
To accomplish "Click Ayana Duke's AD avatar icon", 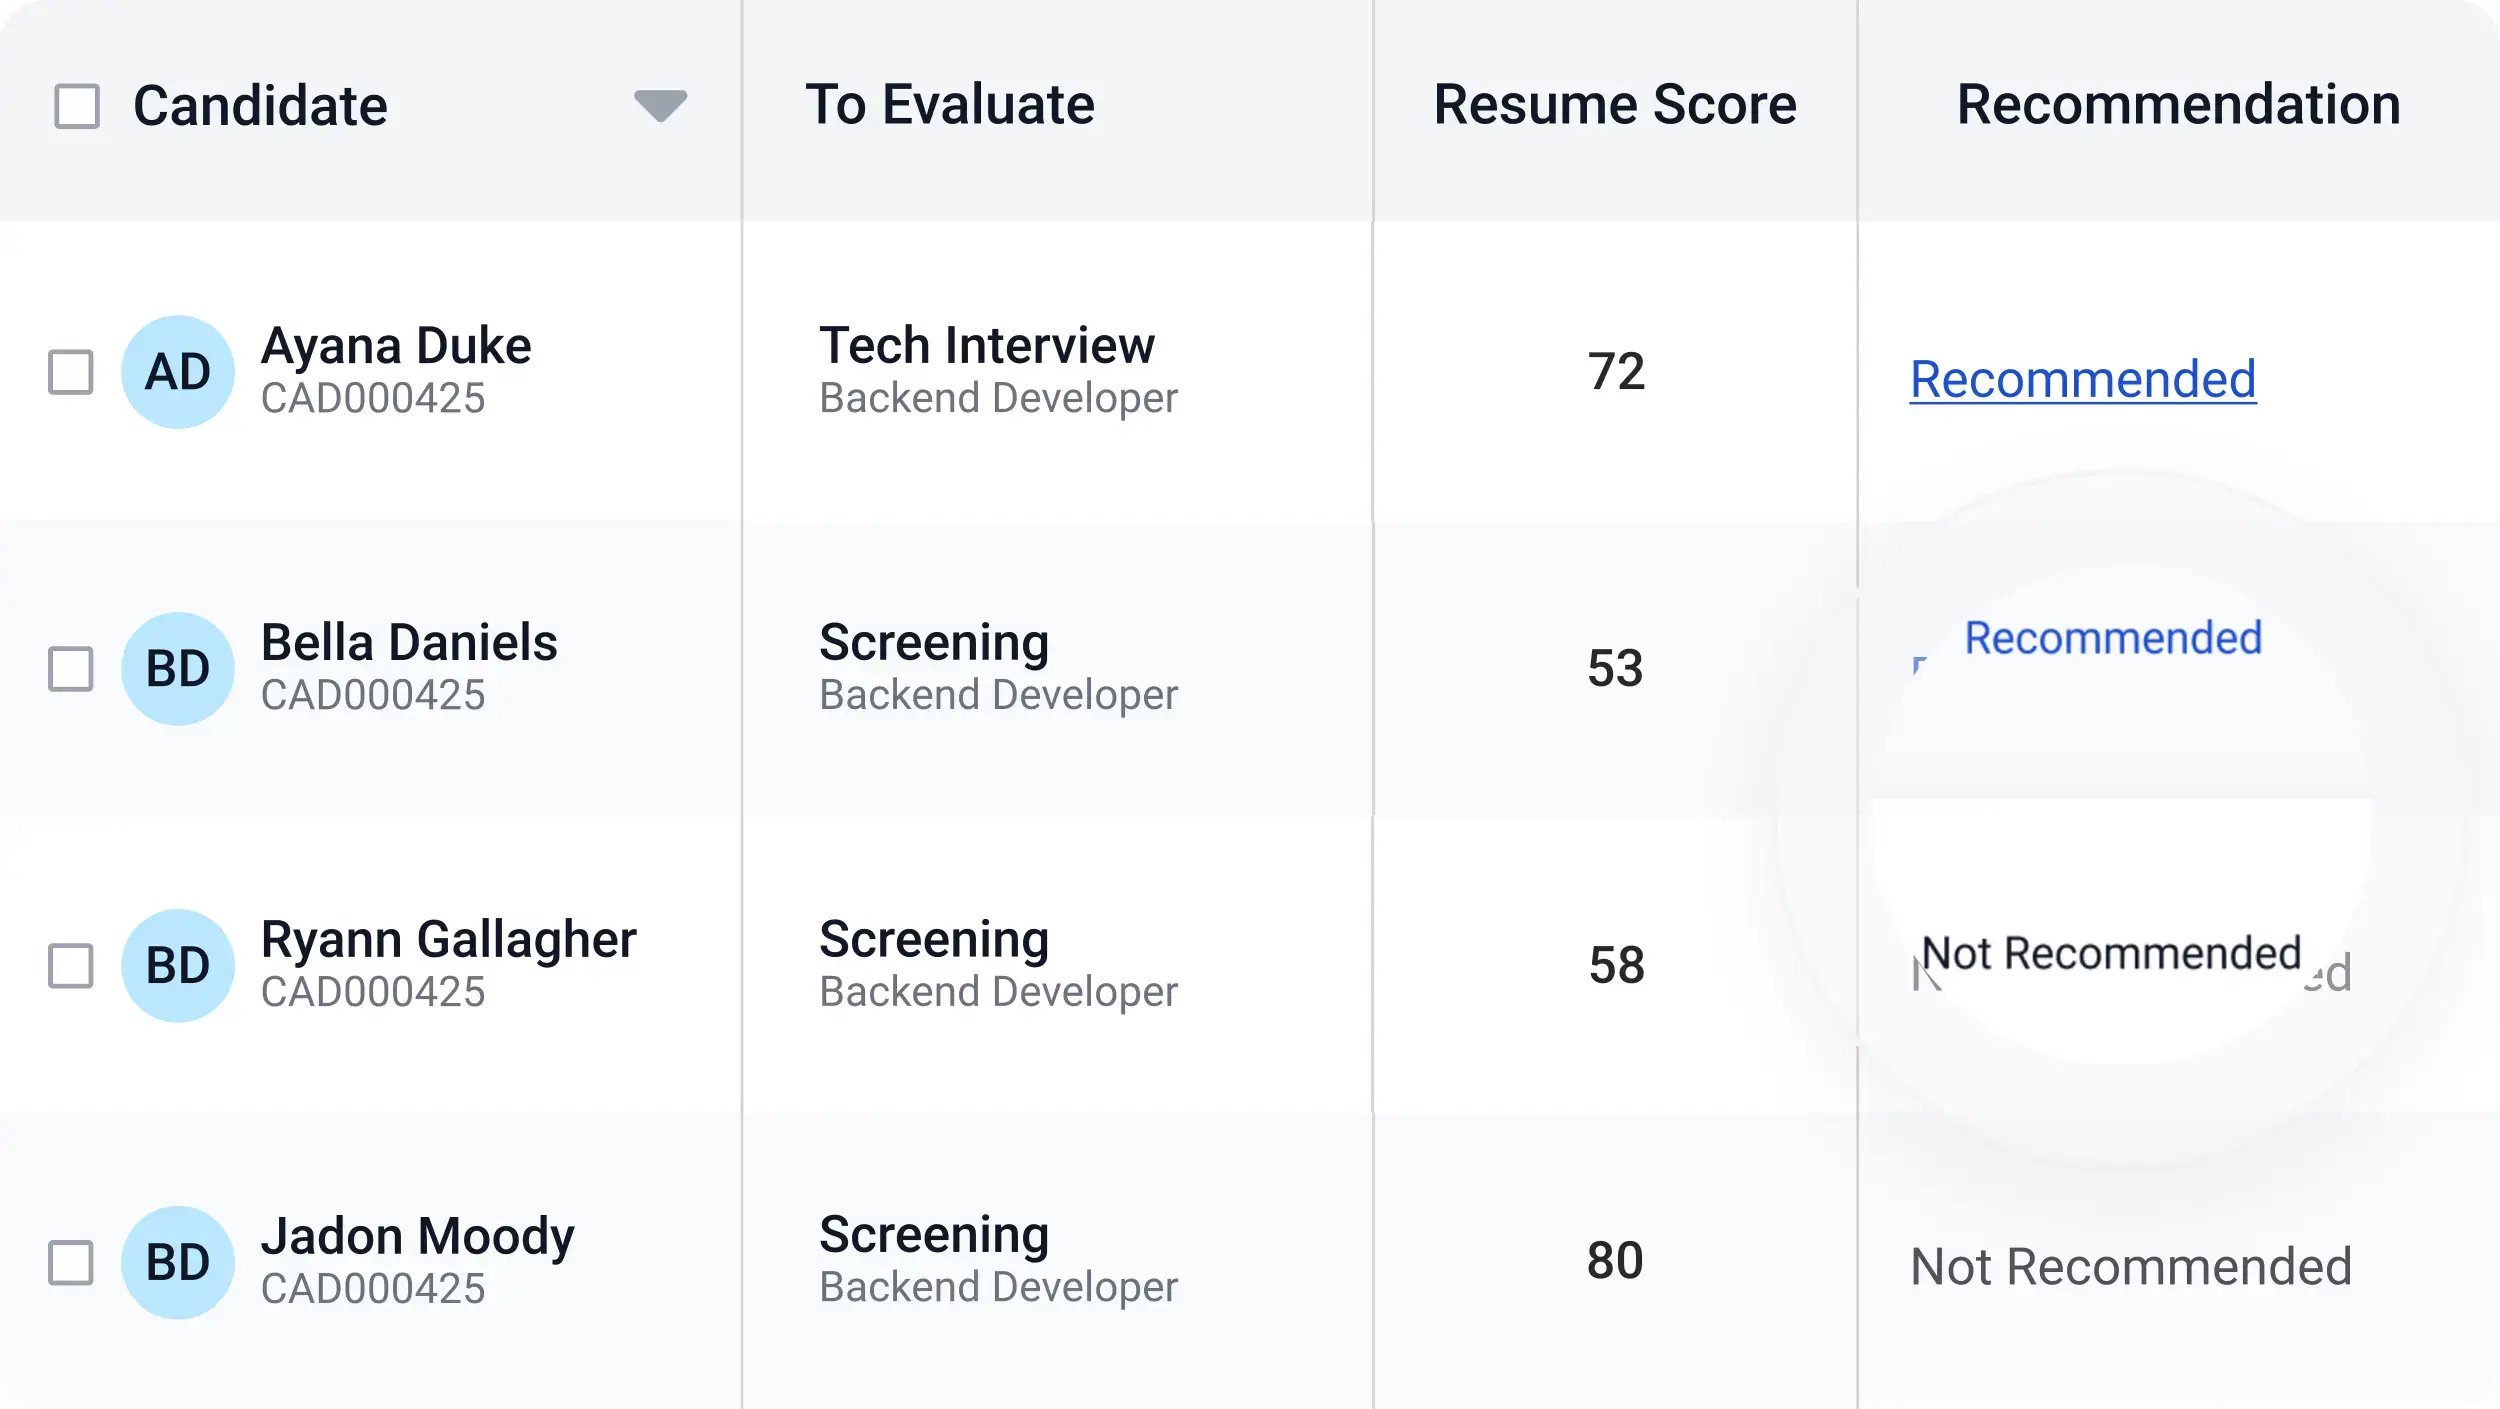I will pos(176,371).
